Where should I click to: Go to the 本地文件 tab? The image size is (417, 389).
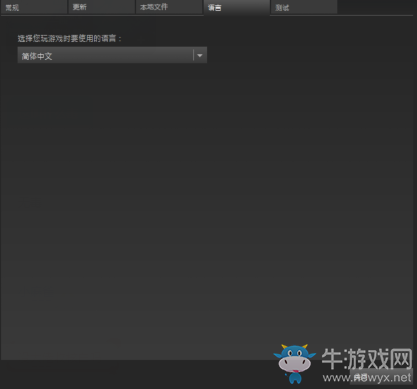pyautogui.click(x=169, y=7)
